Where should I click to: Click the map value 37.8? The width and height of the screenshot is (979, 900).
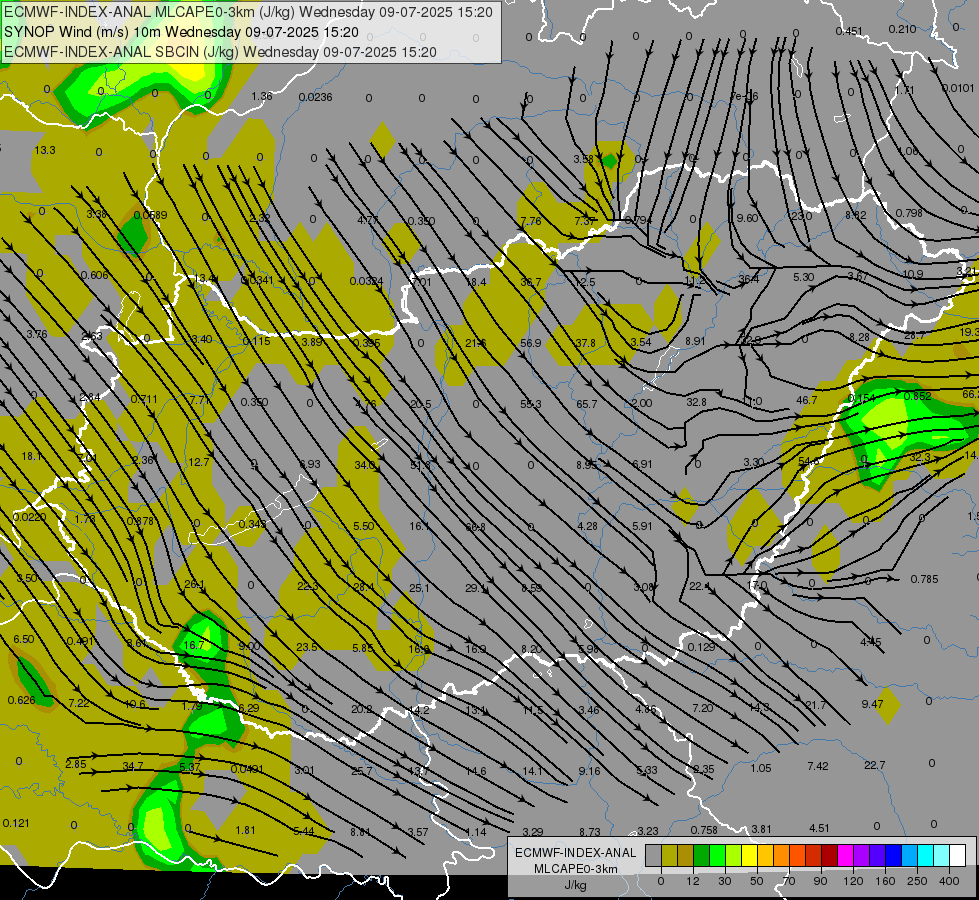click(586, 343)
